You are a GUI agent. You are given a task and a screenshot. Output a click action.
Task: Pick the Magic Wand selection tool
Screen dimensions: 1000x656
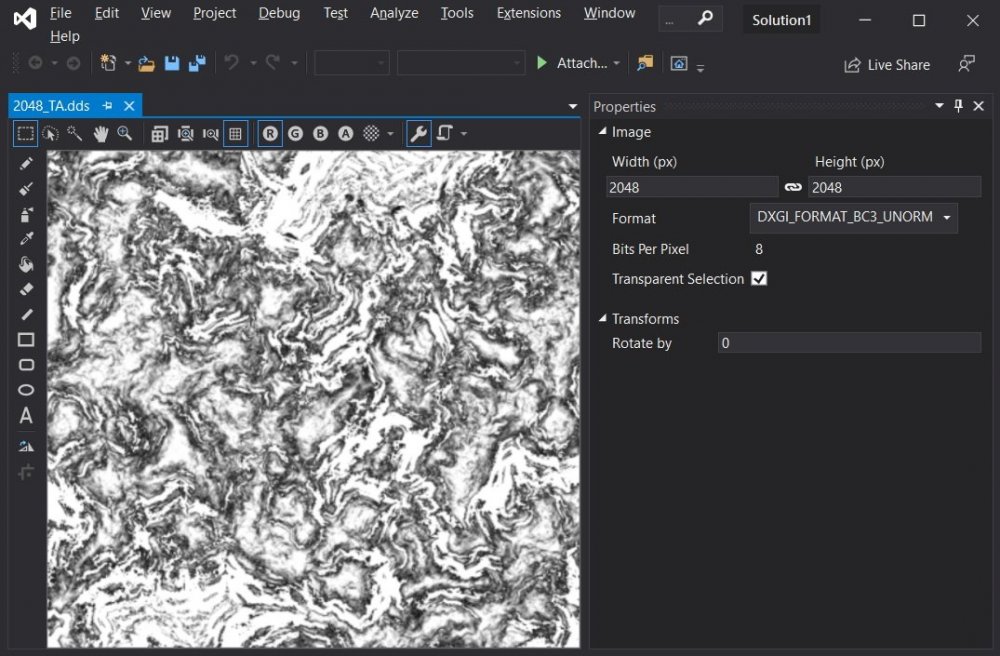coord(75,133)
